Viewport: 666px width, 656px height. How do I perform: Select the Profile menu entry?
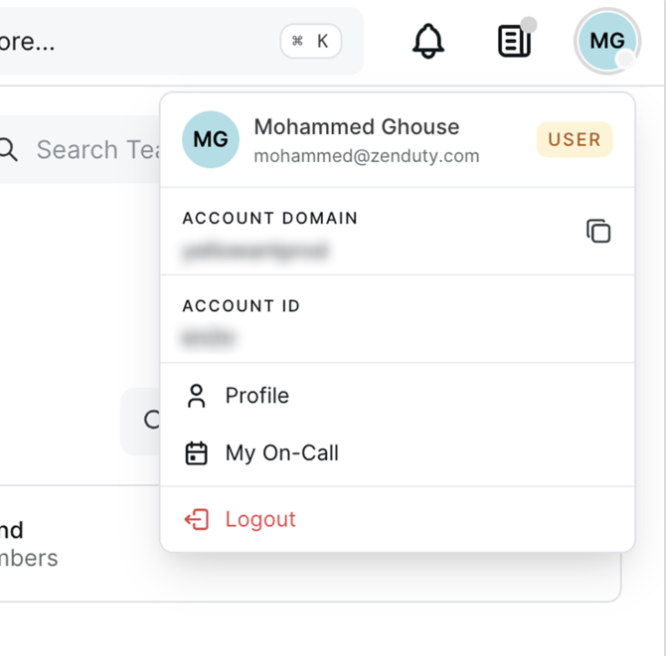click(257, 396)
